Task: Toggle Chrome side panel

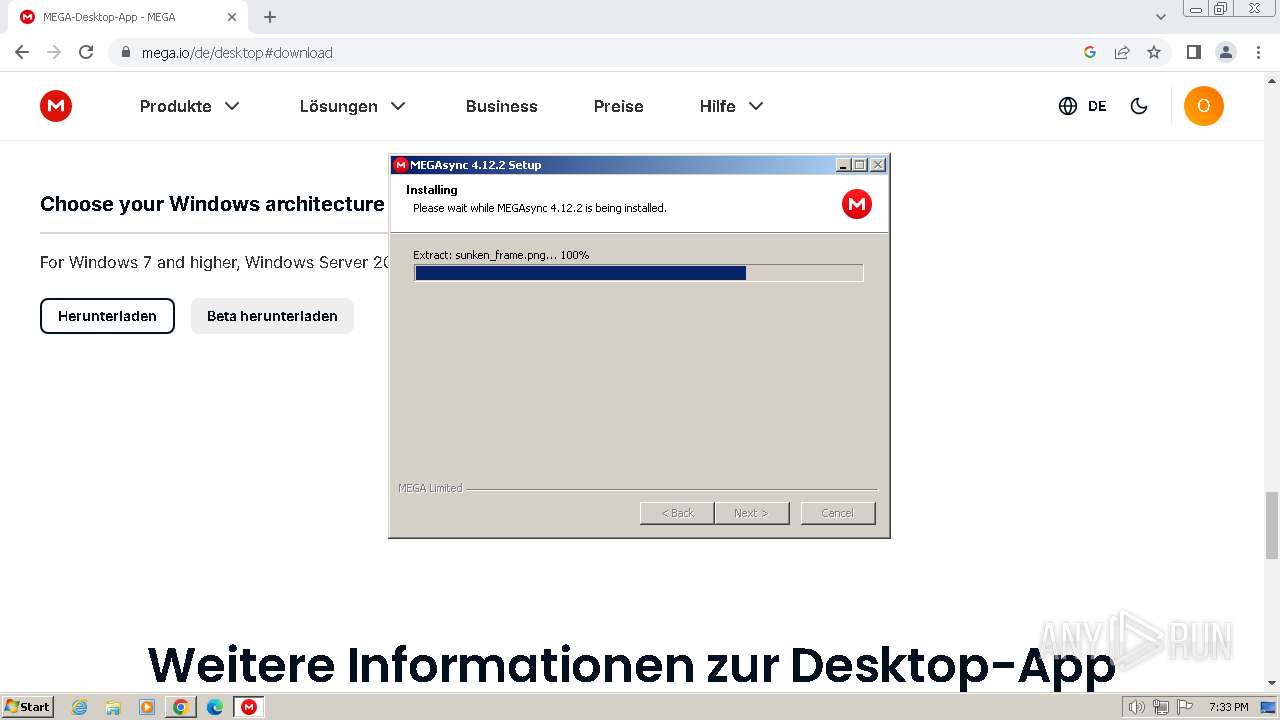Action: [x=1194, y=52]
